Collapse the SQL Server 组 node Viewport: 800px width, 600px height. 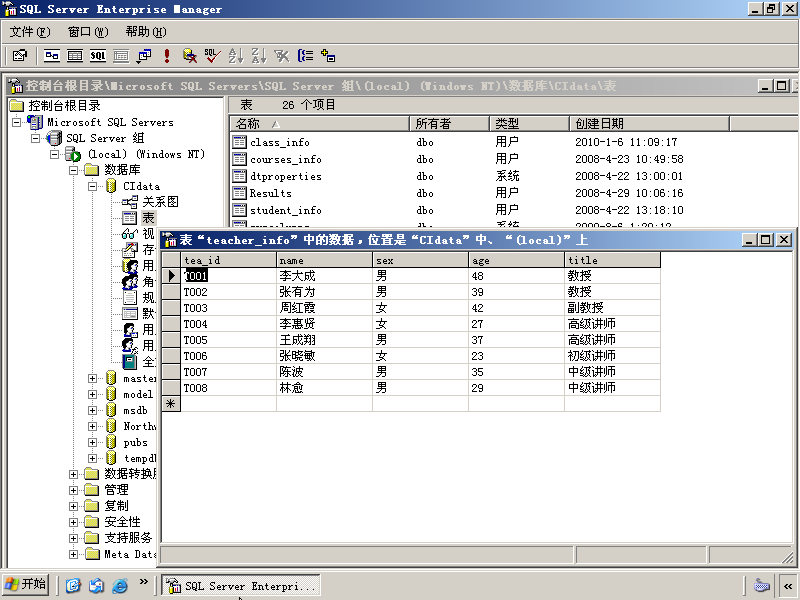[36, 138]
